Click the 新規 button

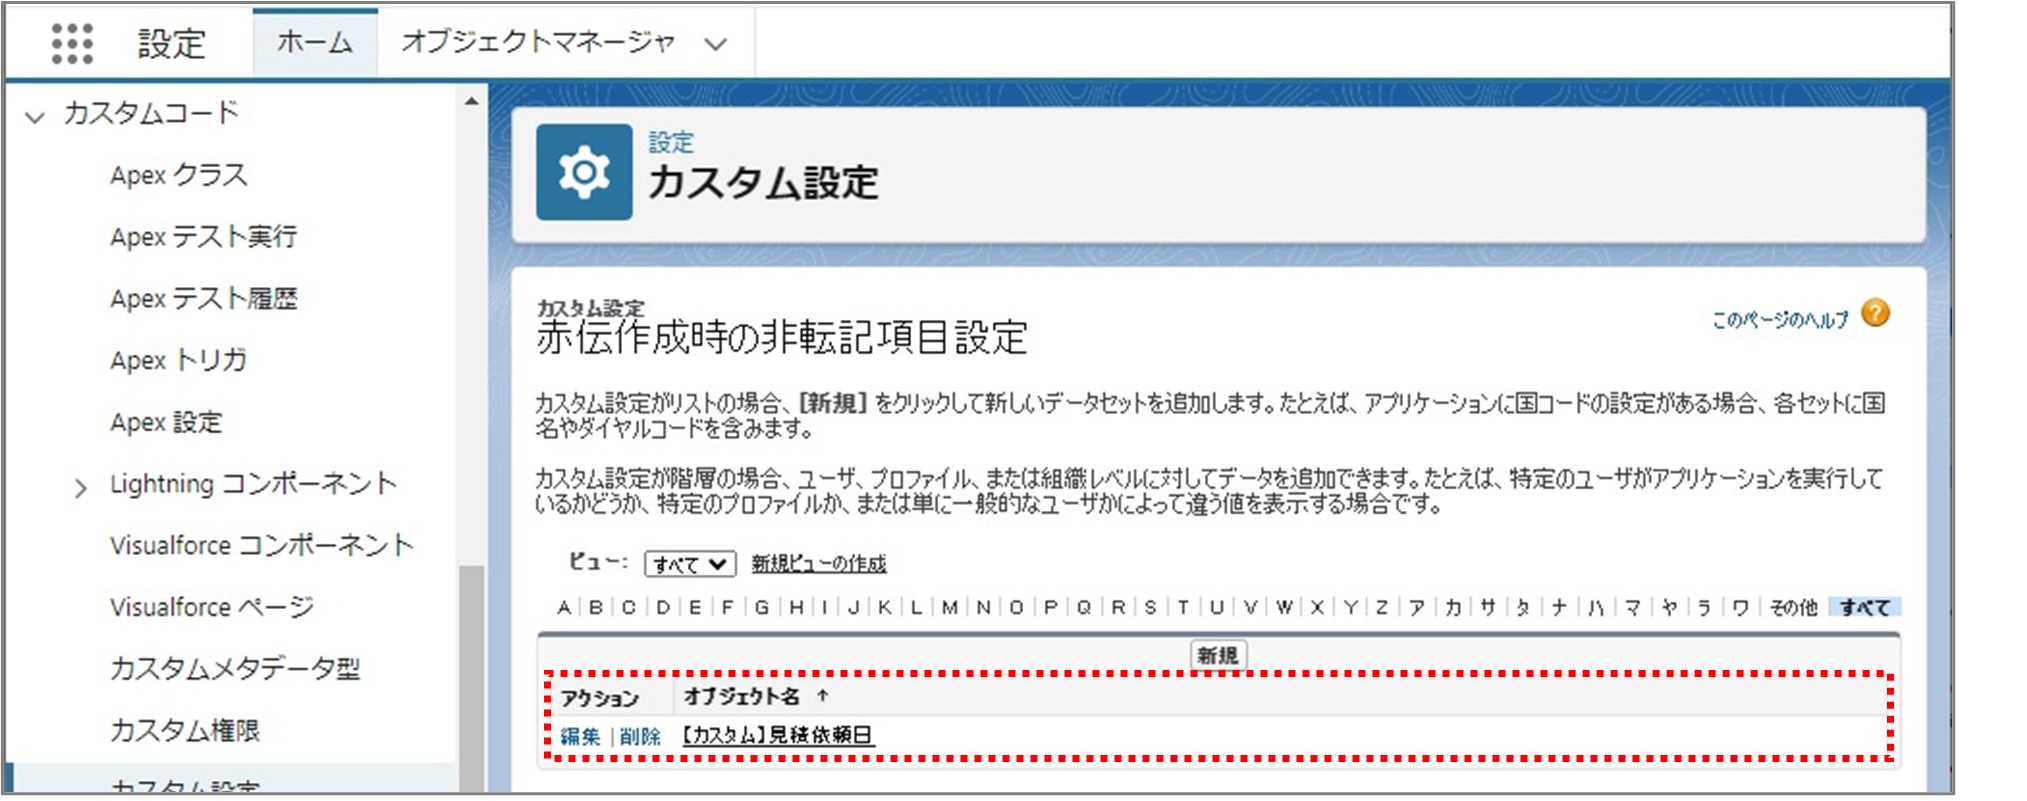coord(1218,656)
